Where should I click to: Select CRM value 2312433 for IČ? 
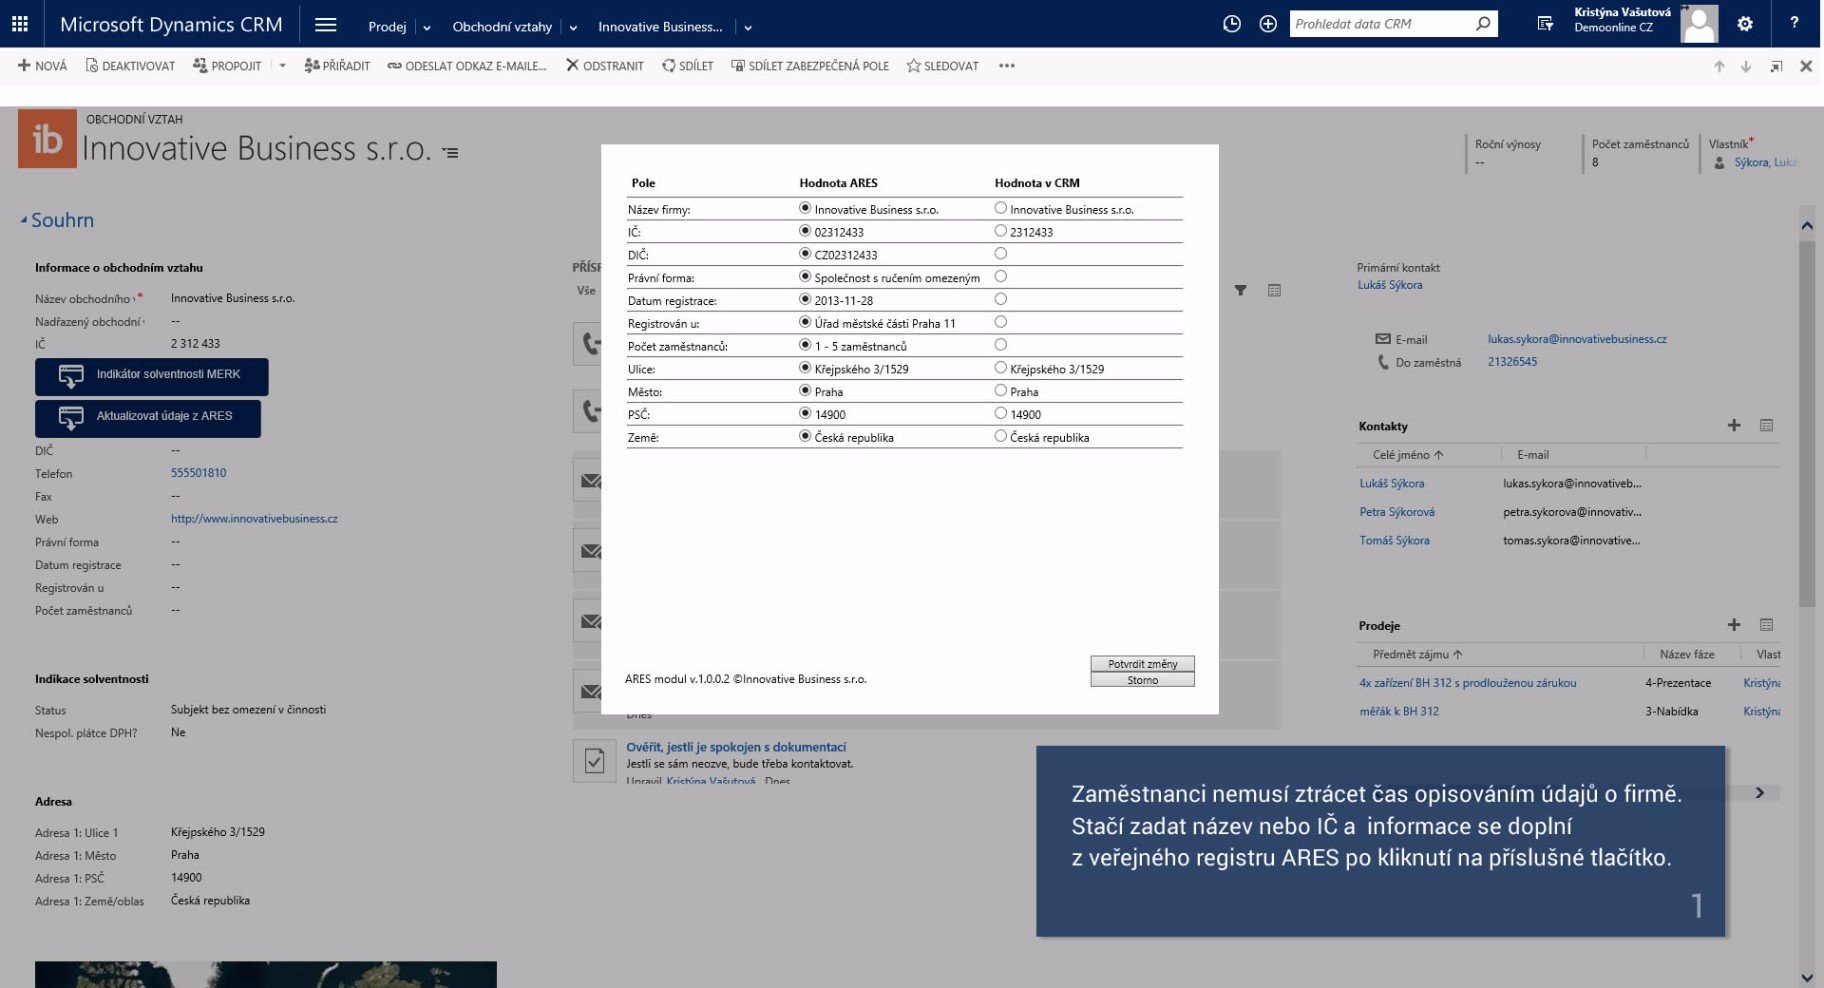pyautogui.click(x=1000, y=230)
